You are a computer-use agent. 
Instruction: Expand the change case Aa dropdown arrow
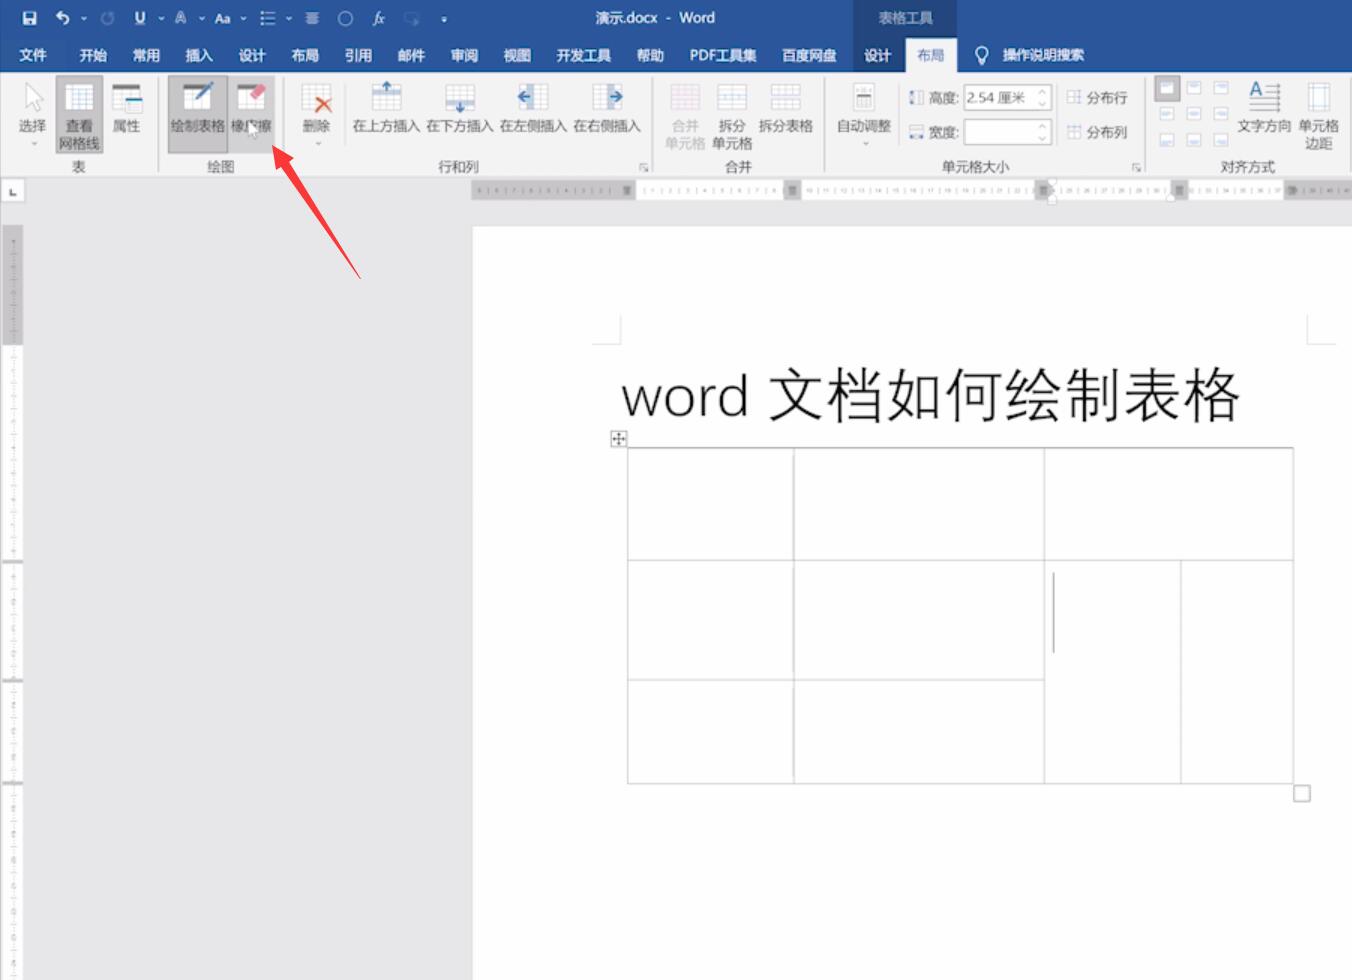point(243,19)
